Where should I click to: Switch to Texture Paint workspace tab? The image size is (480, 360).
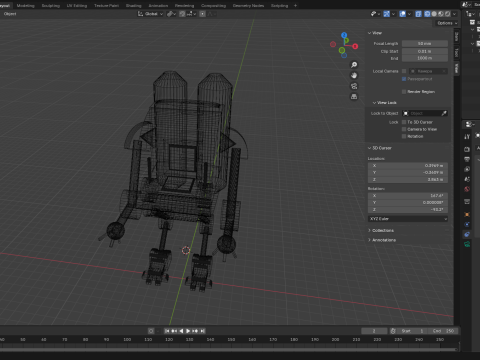tap(106, 6)
